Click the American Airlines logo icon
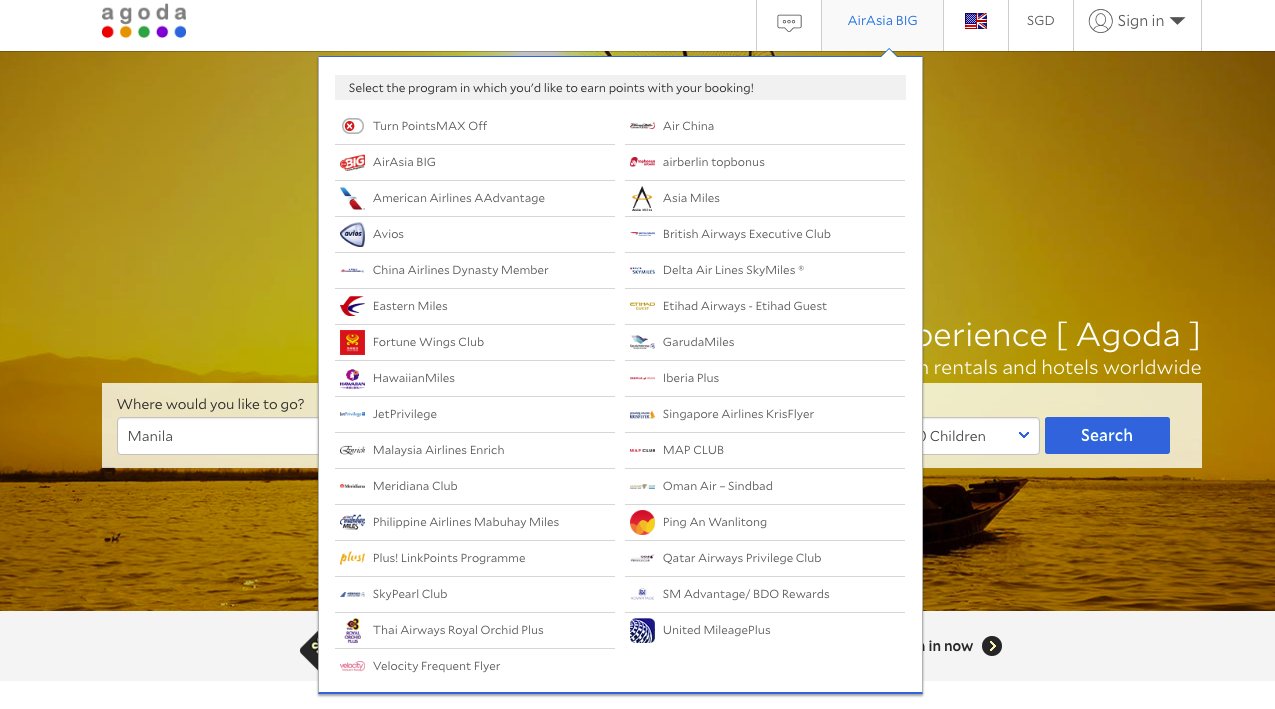The height and width of the screenshot is (709, 1275). pos(352,198)
